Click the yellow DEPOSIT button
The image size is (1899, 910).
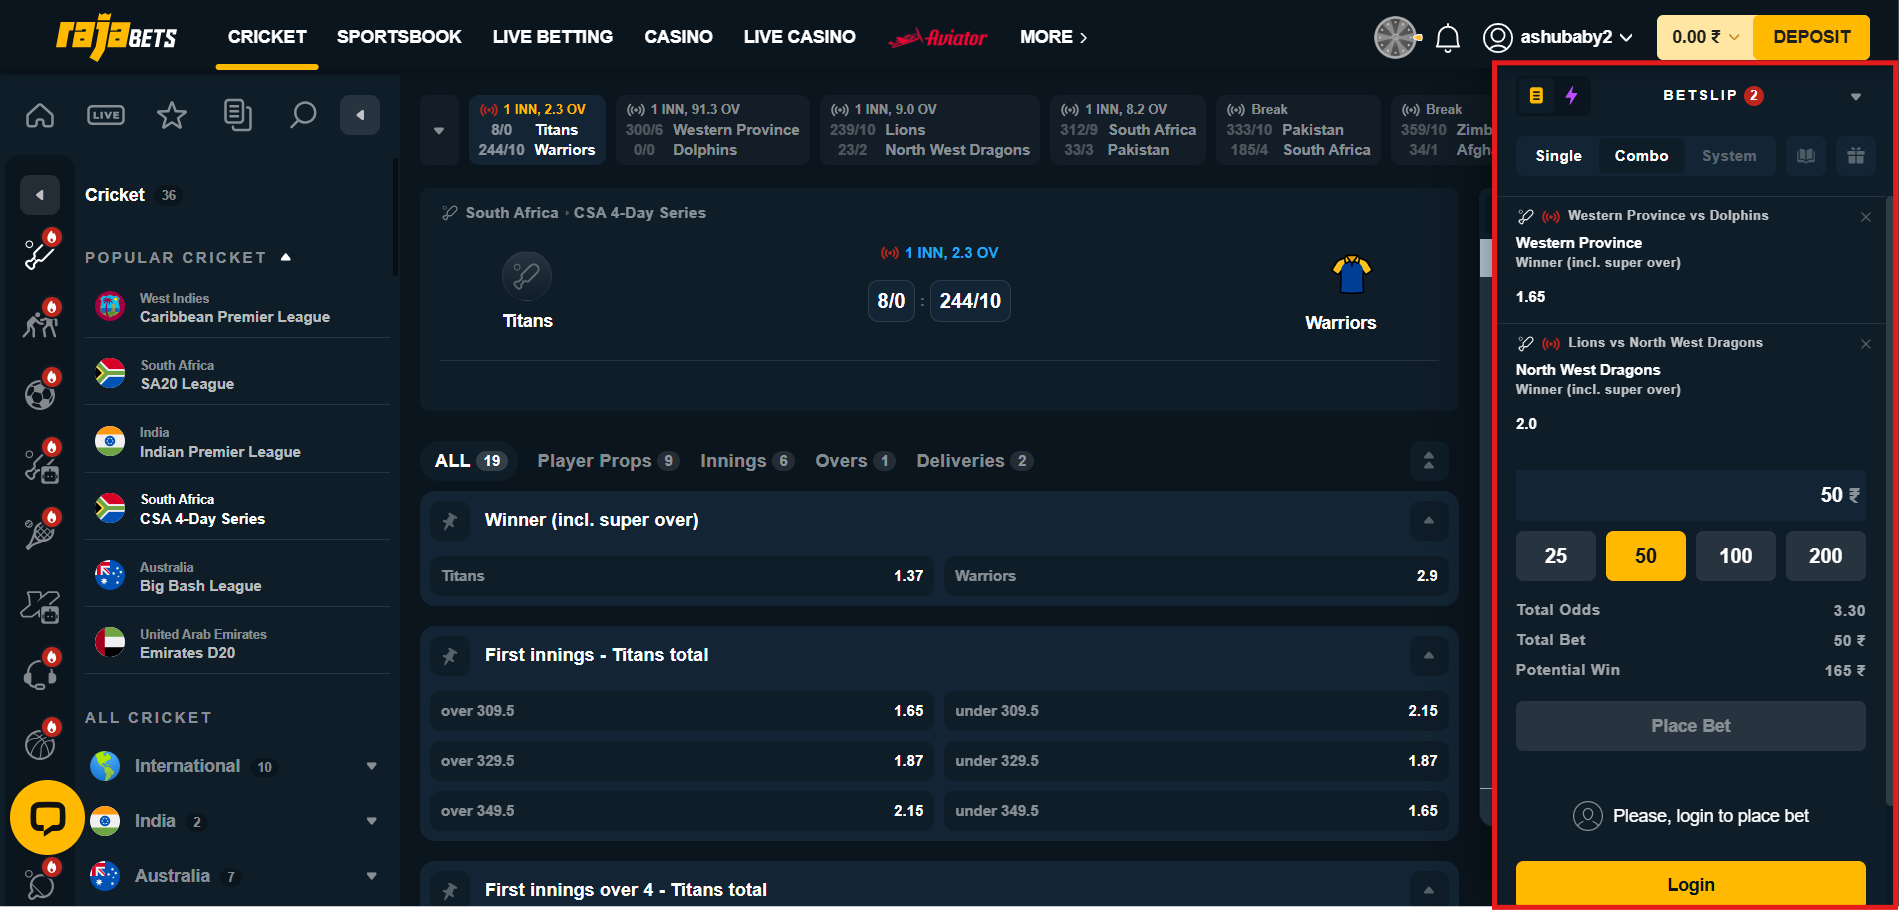tap(1811, 37)
